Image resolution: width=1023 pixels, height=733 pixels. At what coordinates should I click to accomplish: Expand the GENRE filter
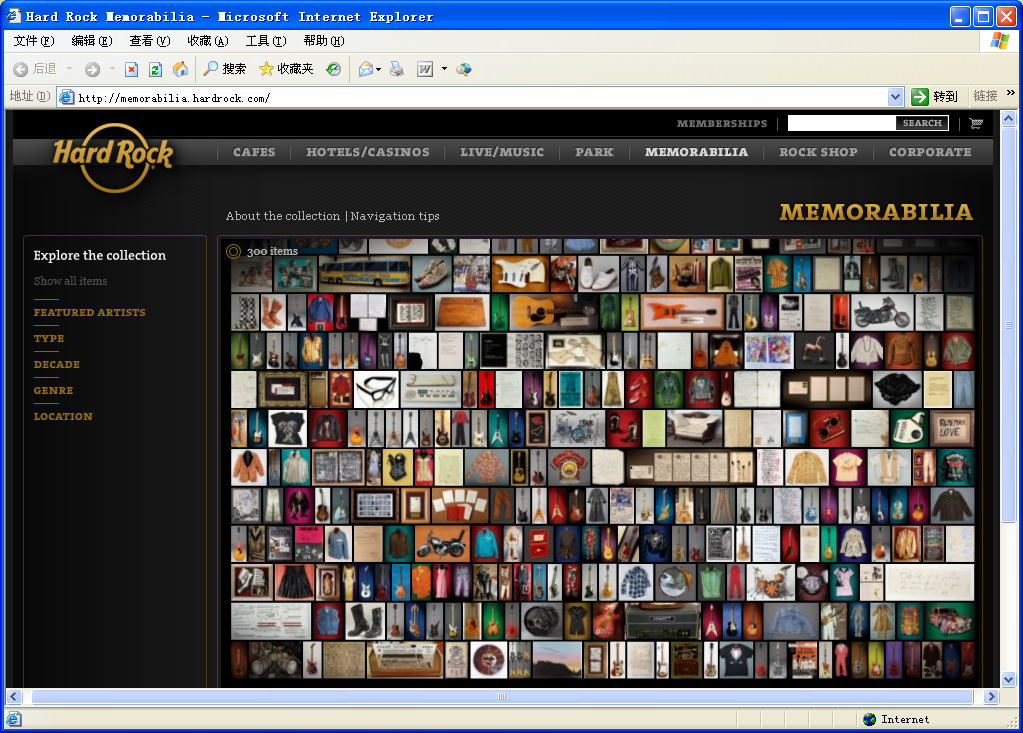click(53, 391)
